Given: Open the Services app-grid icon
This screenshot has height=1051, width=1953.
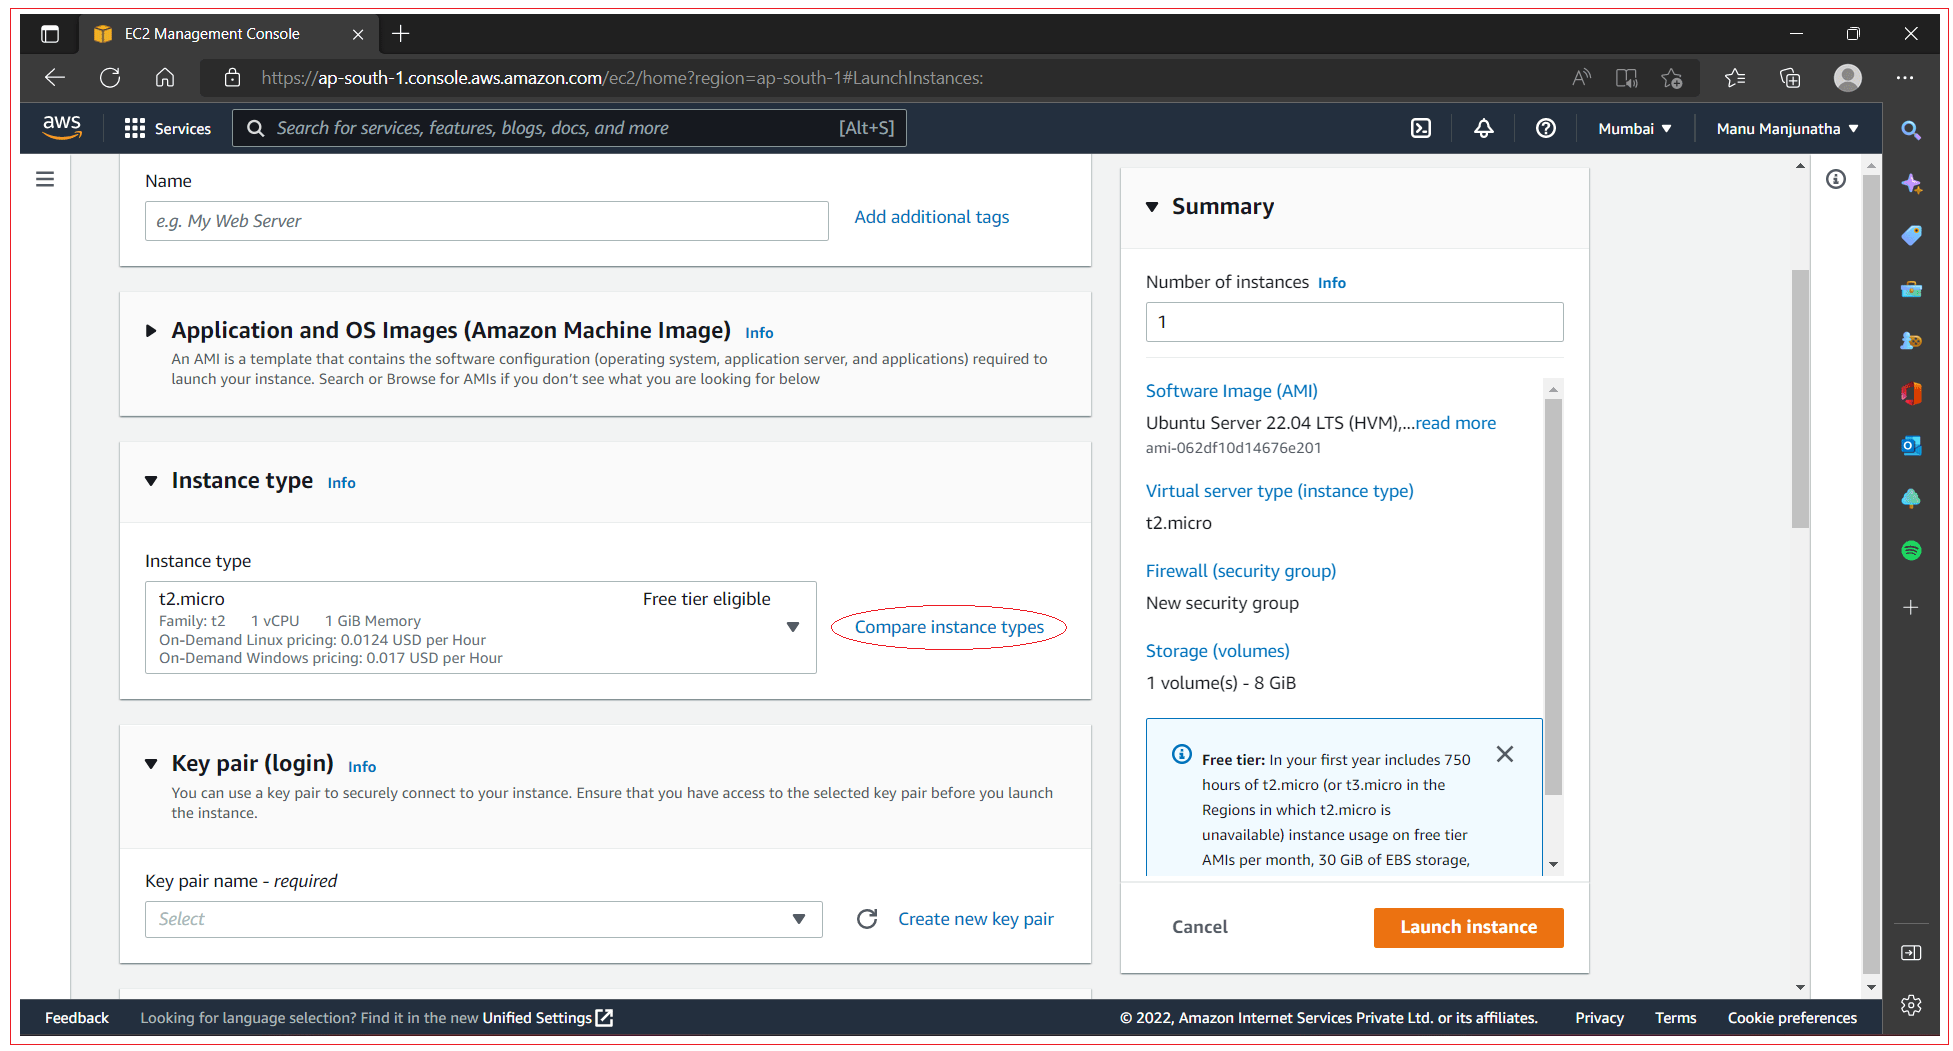Looking at the screenshot, I should coord(135,128).
